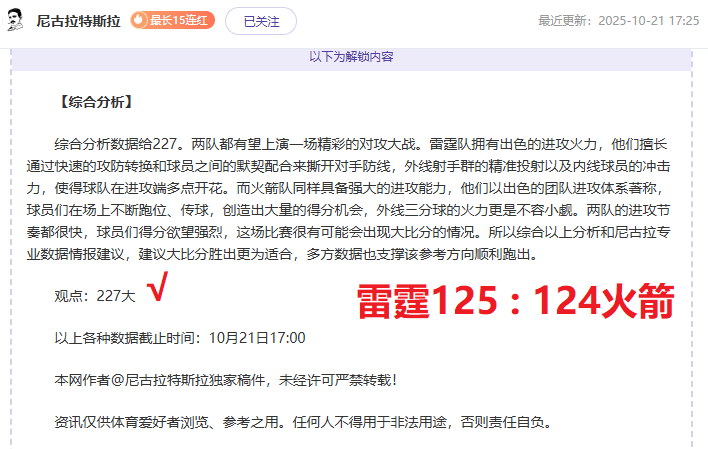Image resolution: width=708 pixels, height=449 pixels.
Task: Click the line starting 通过快速的攻防转换
Action: [x=348, y=166]
